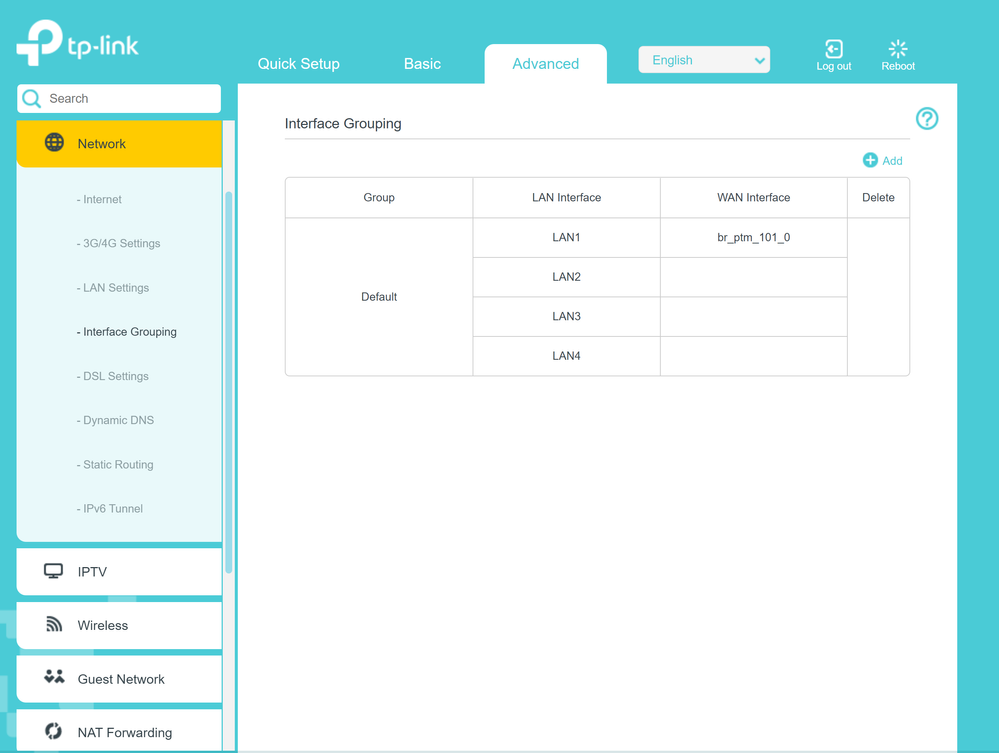Switch to the Basic tab
999x753 pixels.
click(x=422, y=64)
